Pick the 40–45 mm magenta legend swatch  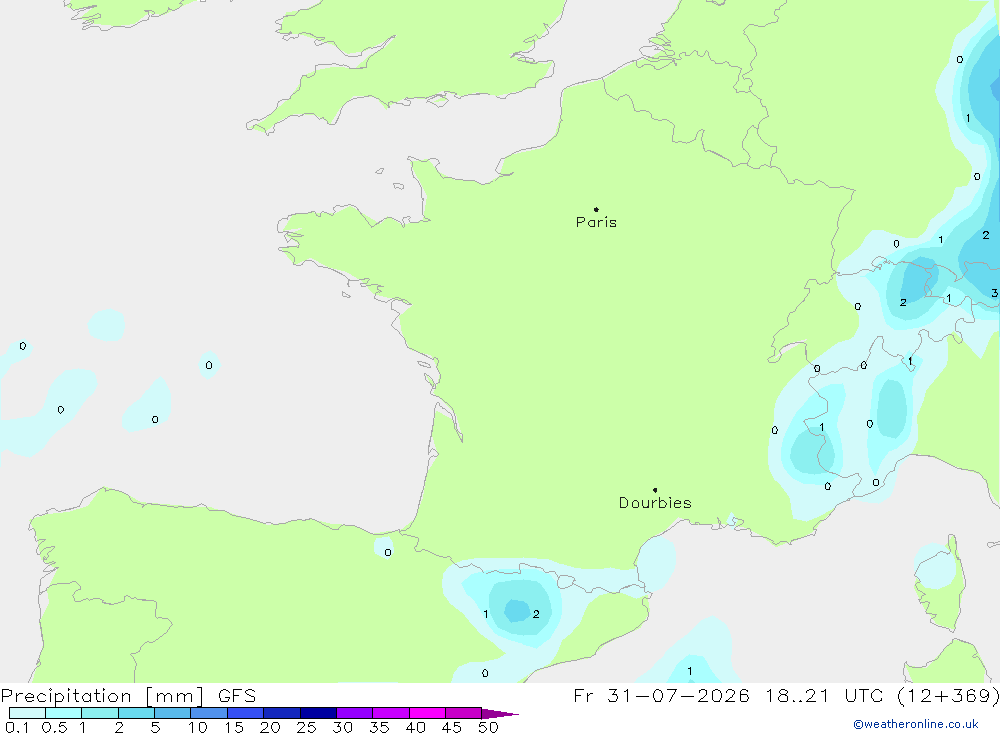click(x=427, y=713)
